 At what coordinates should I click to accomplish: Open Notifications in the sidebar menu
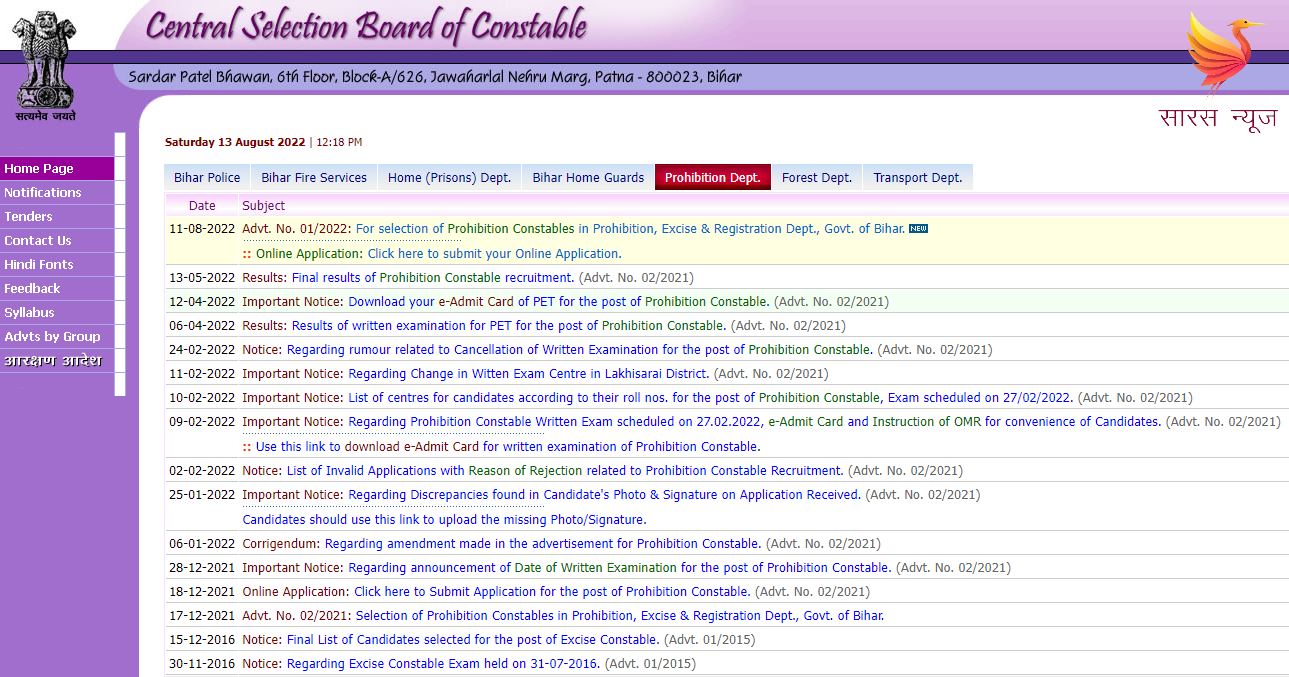pyautogui.click(x=43, y=193)
